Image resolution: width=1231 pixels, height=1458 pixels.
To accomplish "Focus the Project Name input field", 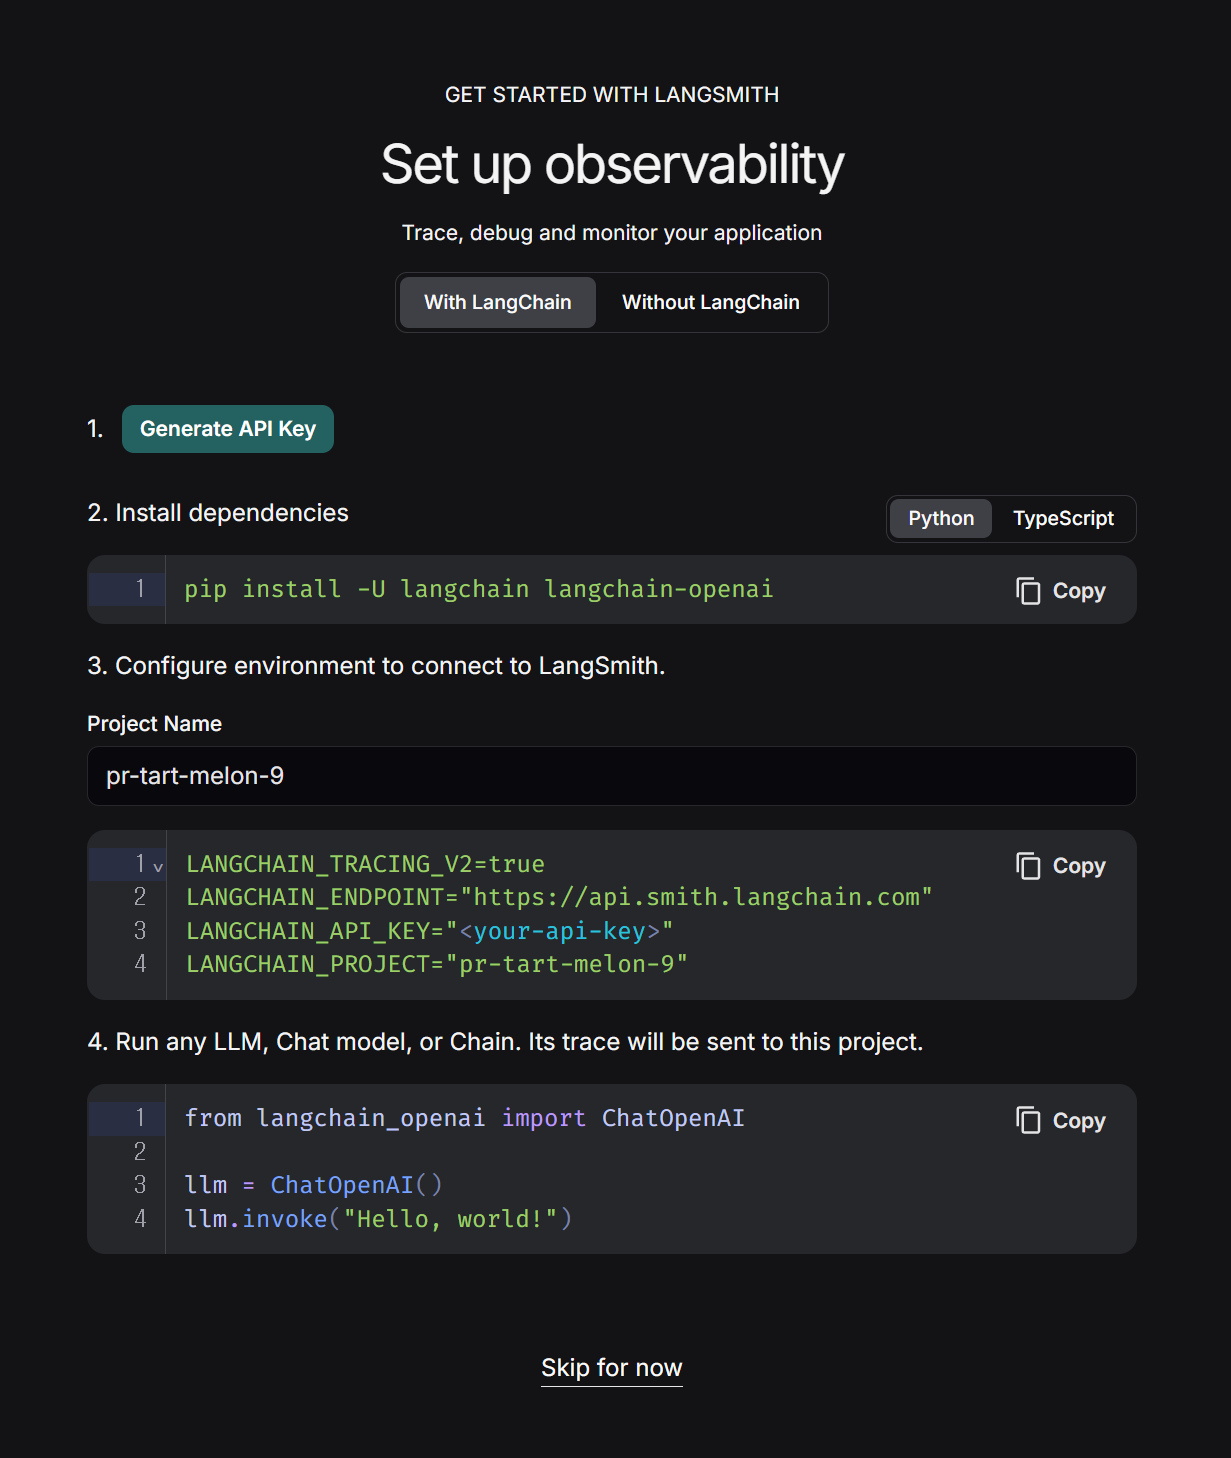I will [612, 776].
